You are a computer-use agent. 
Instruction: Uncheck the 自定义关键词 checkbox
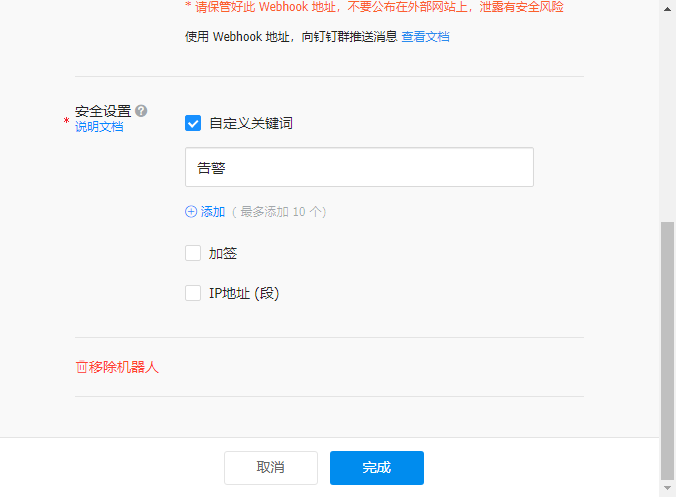pyautogui.click(x=193, y=123)
